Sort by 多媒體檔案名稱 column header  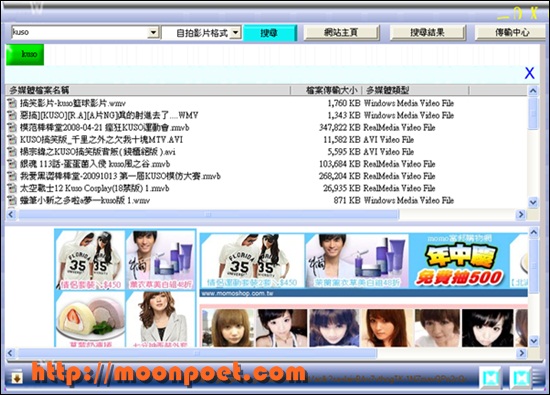point(147,90)
